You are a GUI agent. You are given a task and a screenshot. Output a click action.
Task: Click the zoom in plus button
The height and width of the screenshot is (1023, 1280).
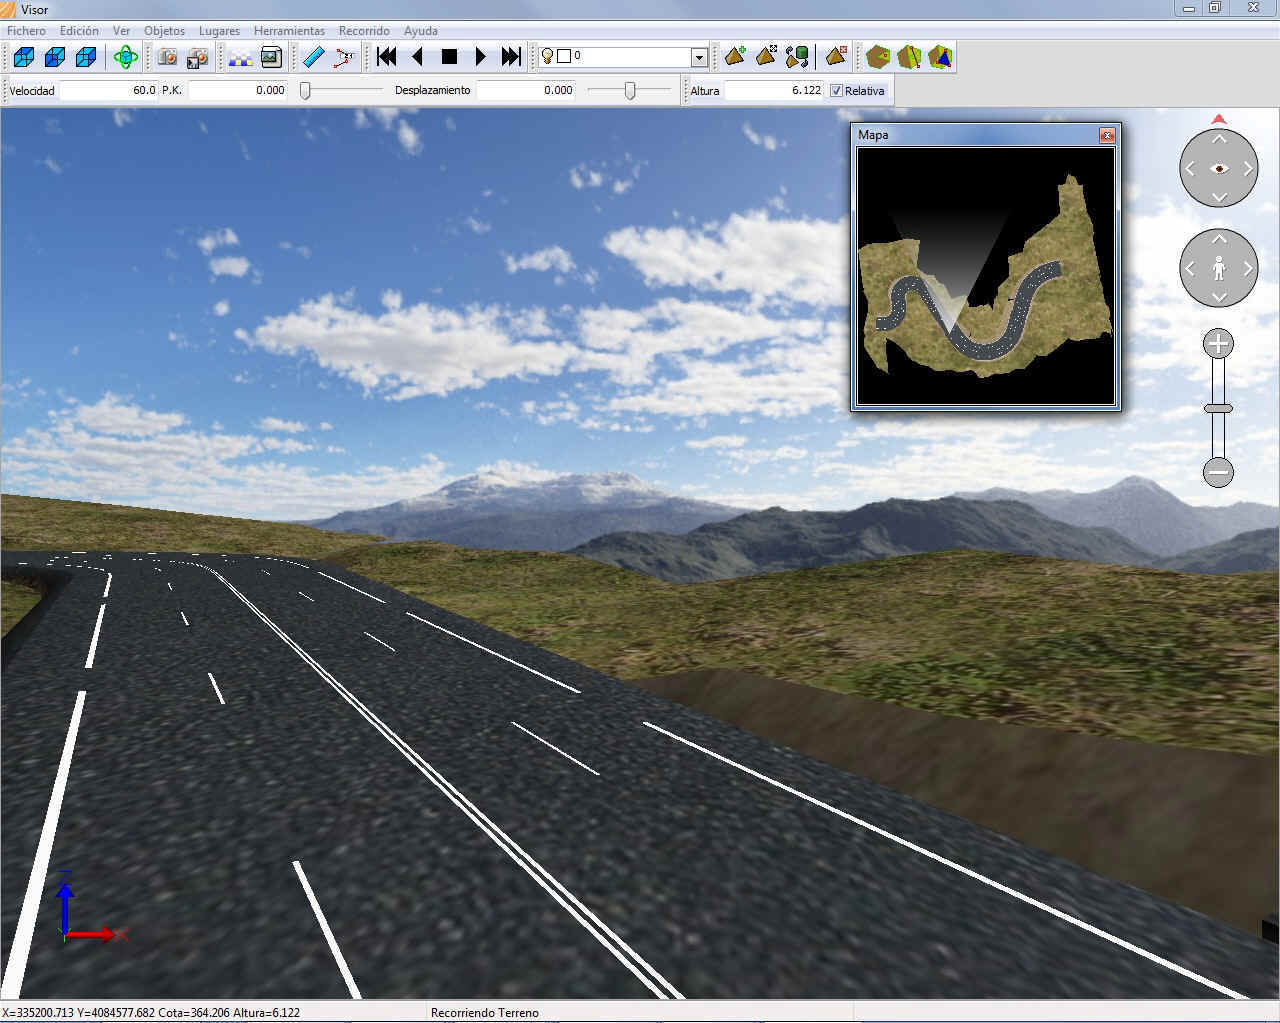point(1218,345)
